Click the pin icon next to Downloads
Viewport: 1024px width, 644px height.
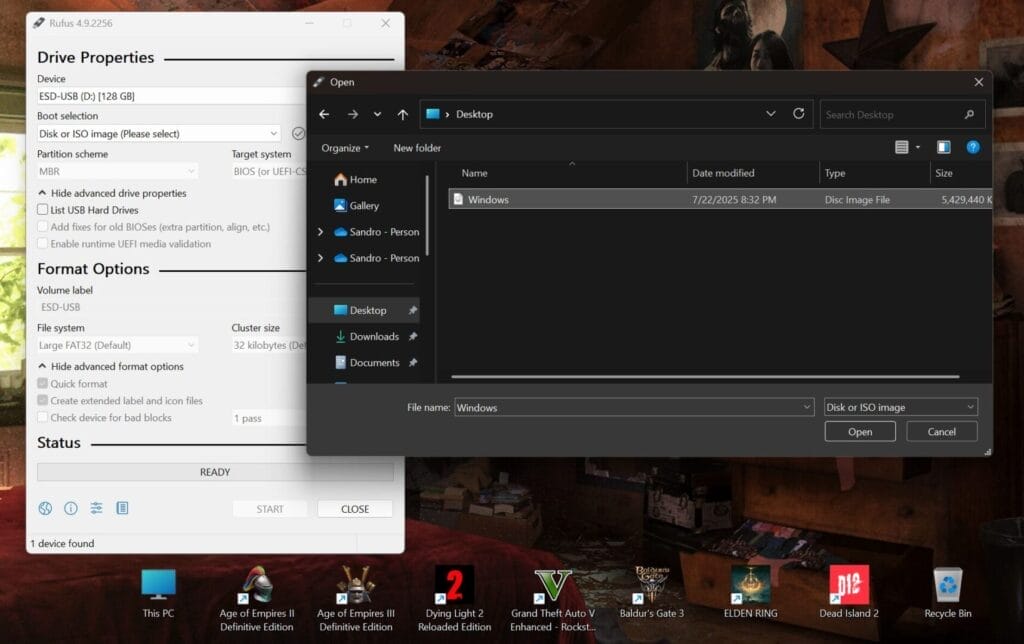(x=413, y=336)
